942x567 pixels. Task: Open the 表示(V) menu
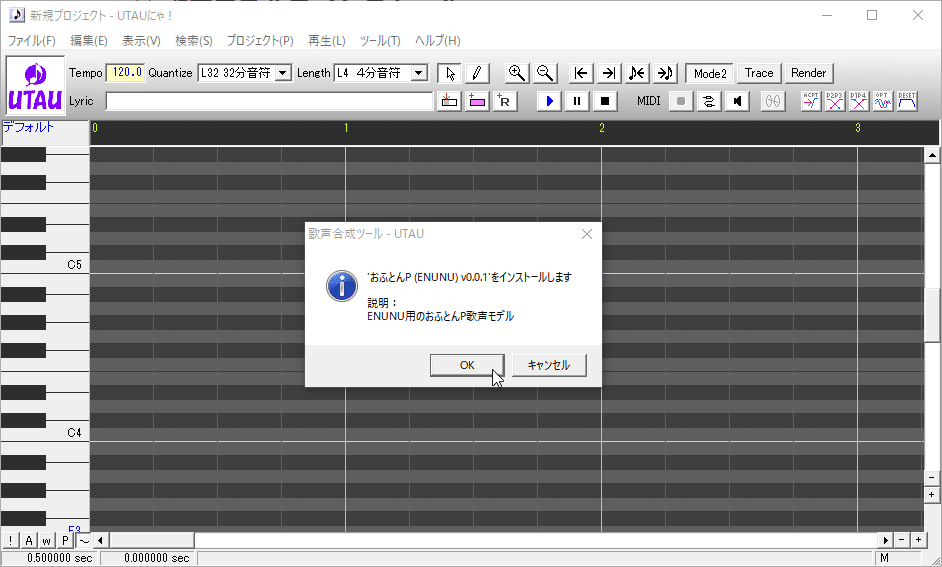tap(141, 40)
